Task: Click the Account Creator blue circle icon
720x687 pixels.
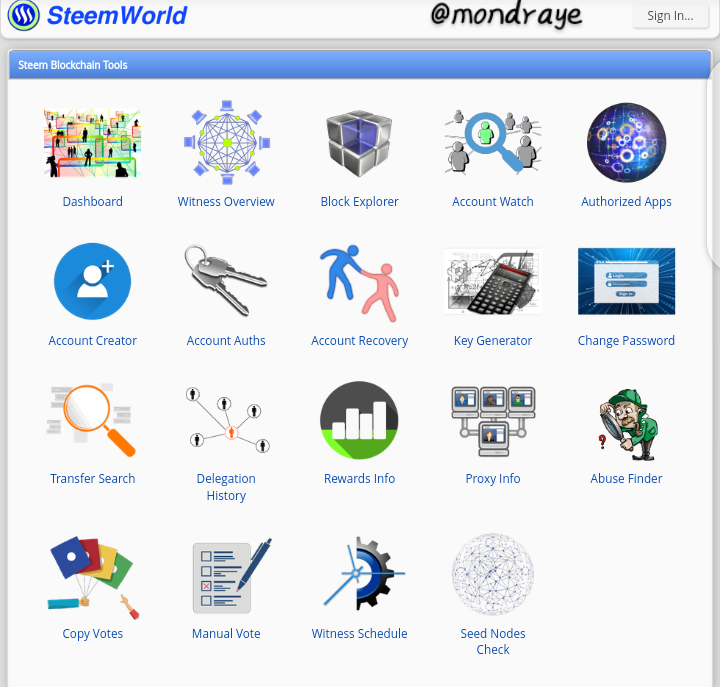Action: tap(92, 281)
